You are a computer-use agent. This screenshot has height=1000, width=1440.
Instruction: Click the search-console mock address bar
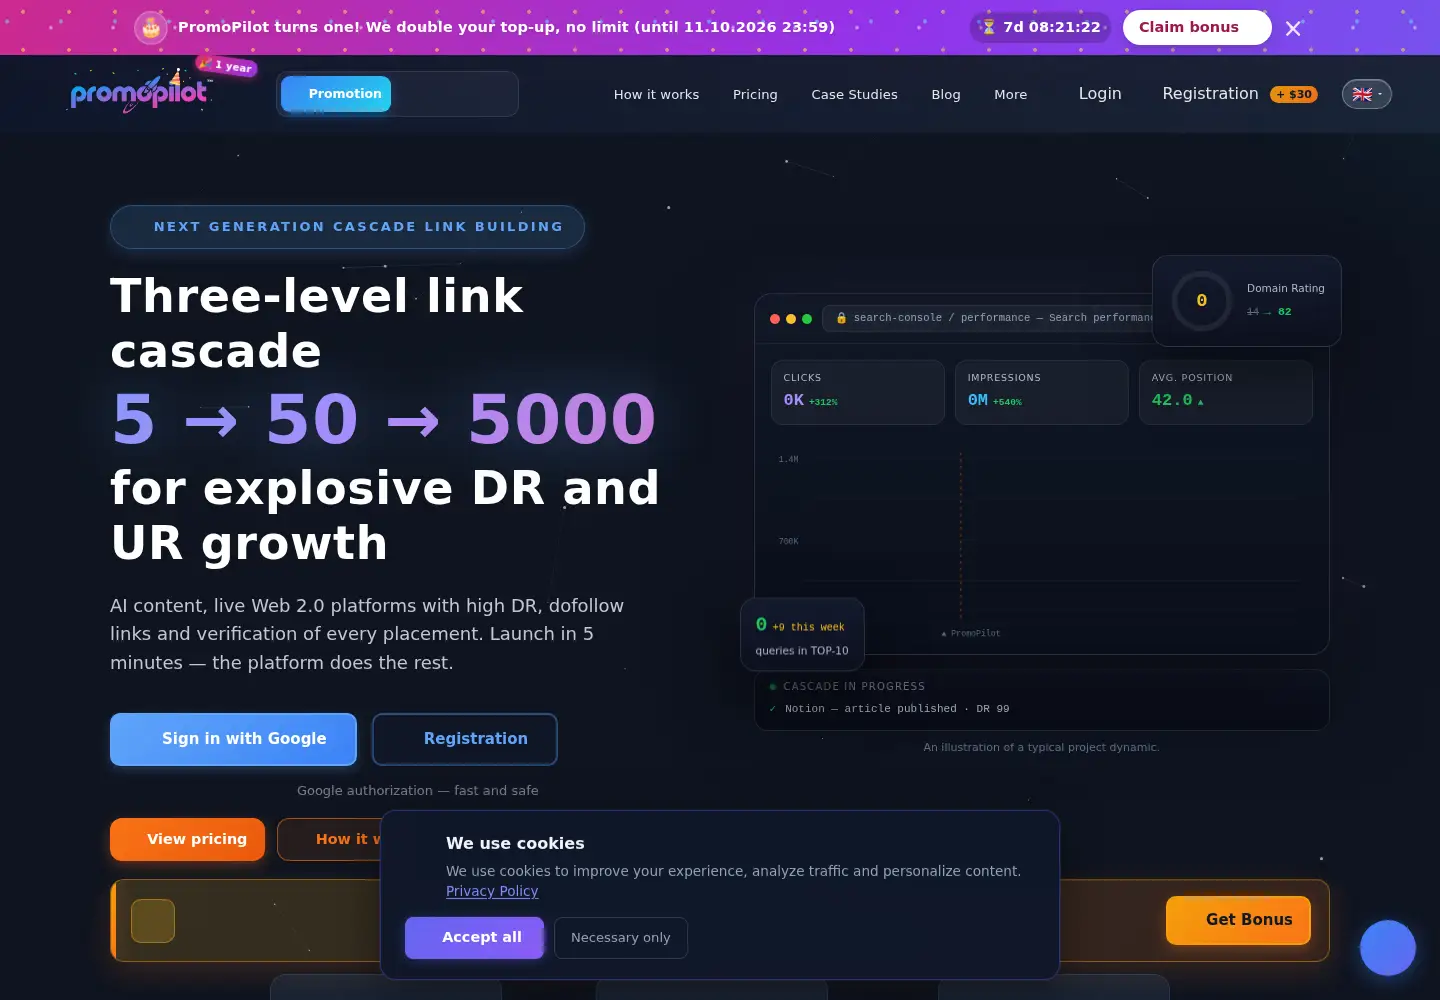990,318
